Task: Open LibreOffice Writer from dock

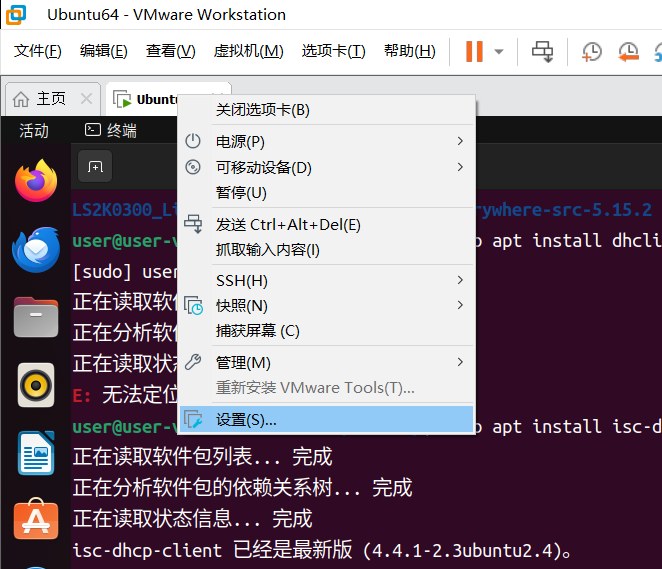Action: point(36,453)
